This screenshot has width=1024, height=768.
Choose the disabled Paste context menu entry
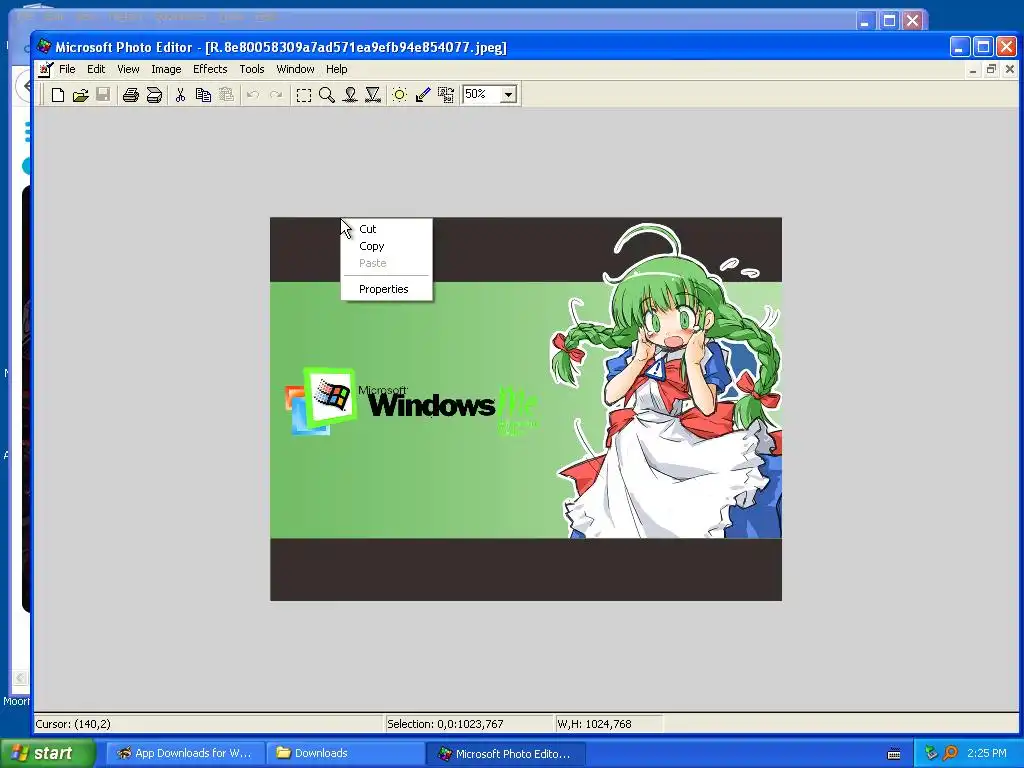[x=387, y=263]
